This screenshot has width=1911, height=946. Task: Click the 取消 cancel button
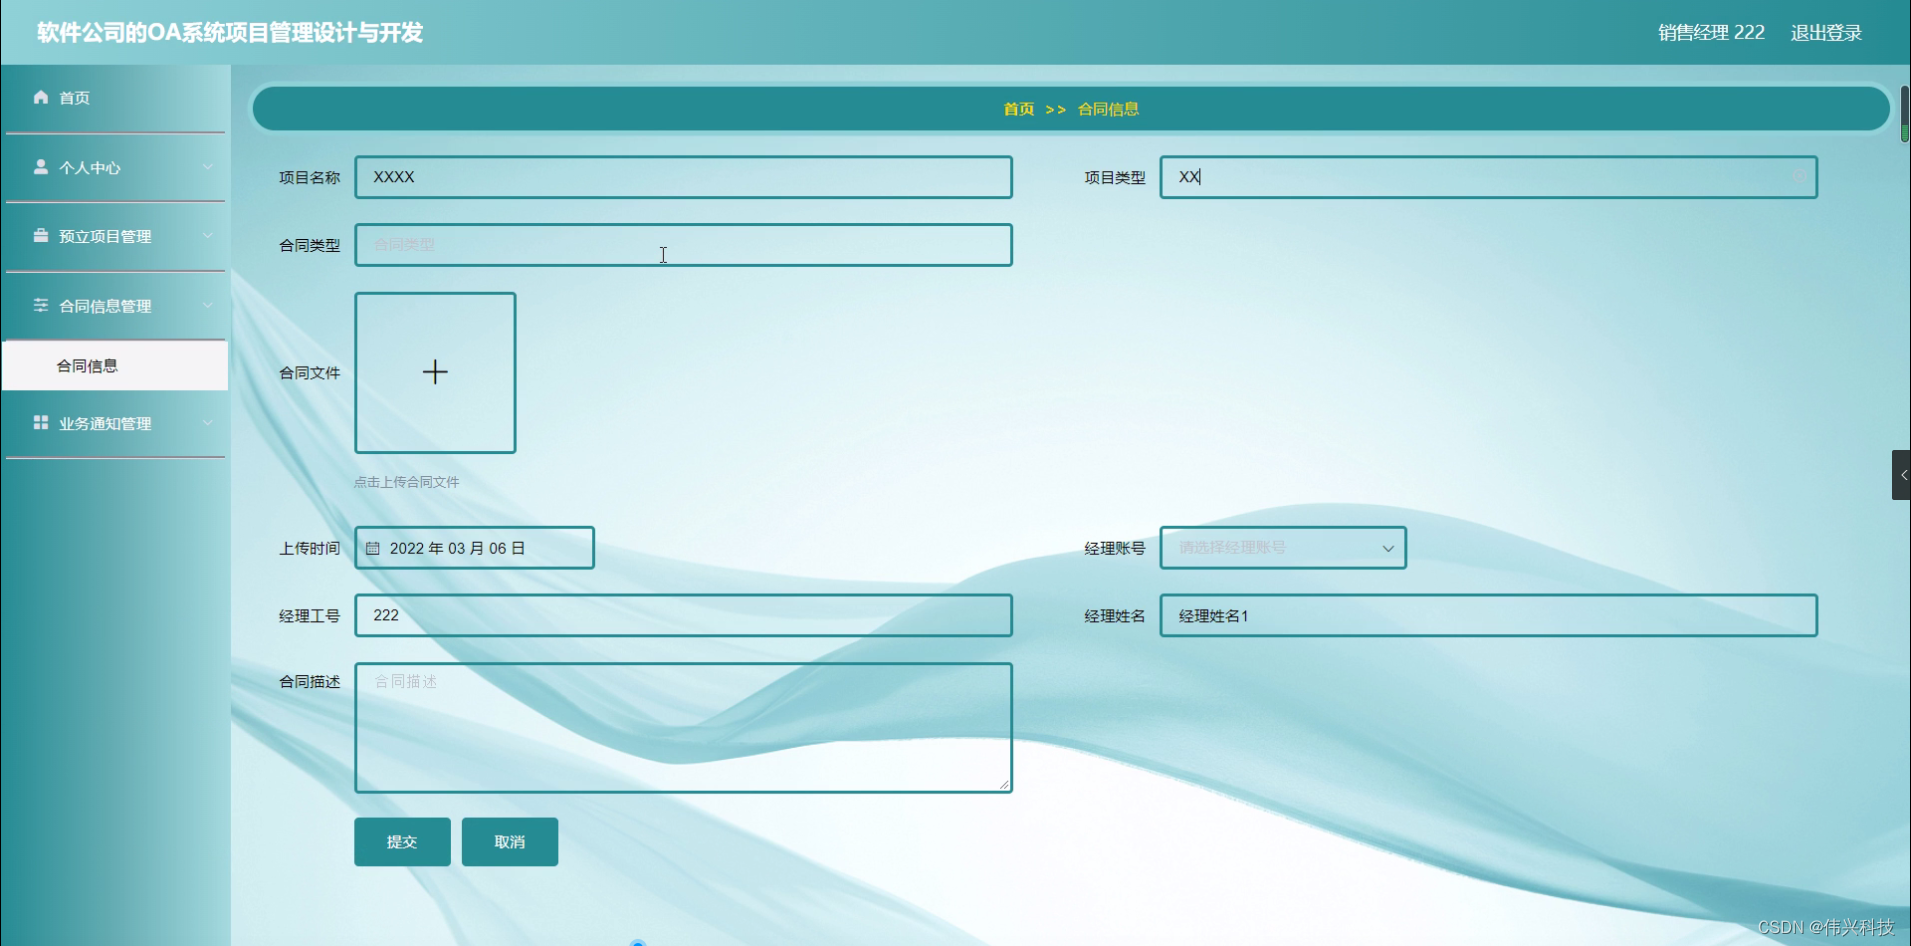tap(509, 841)
